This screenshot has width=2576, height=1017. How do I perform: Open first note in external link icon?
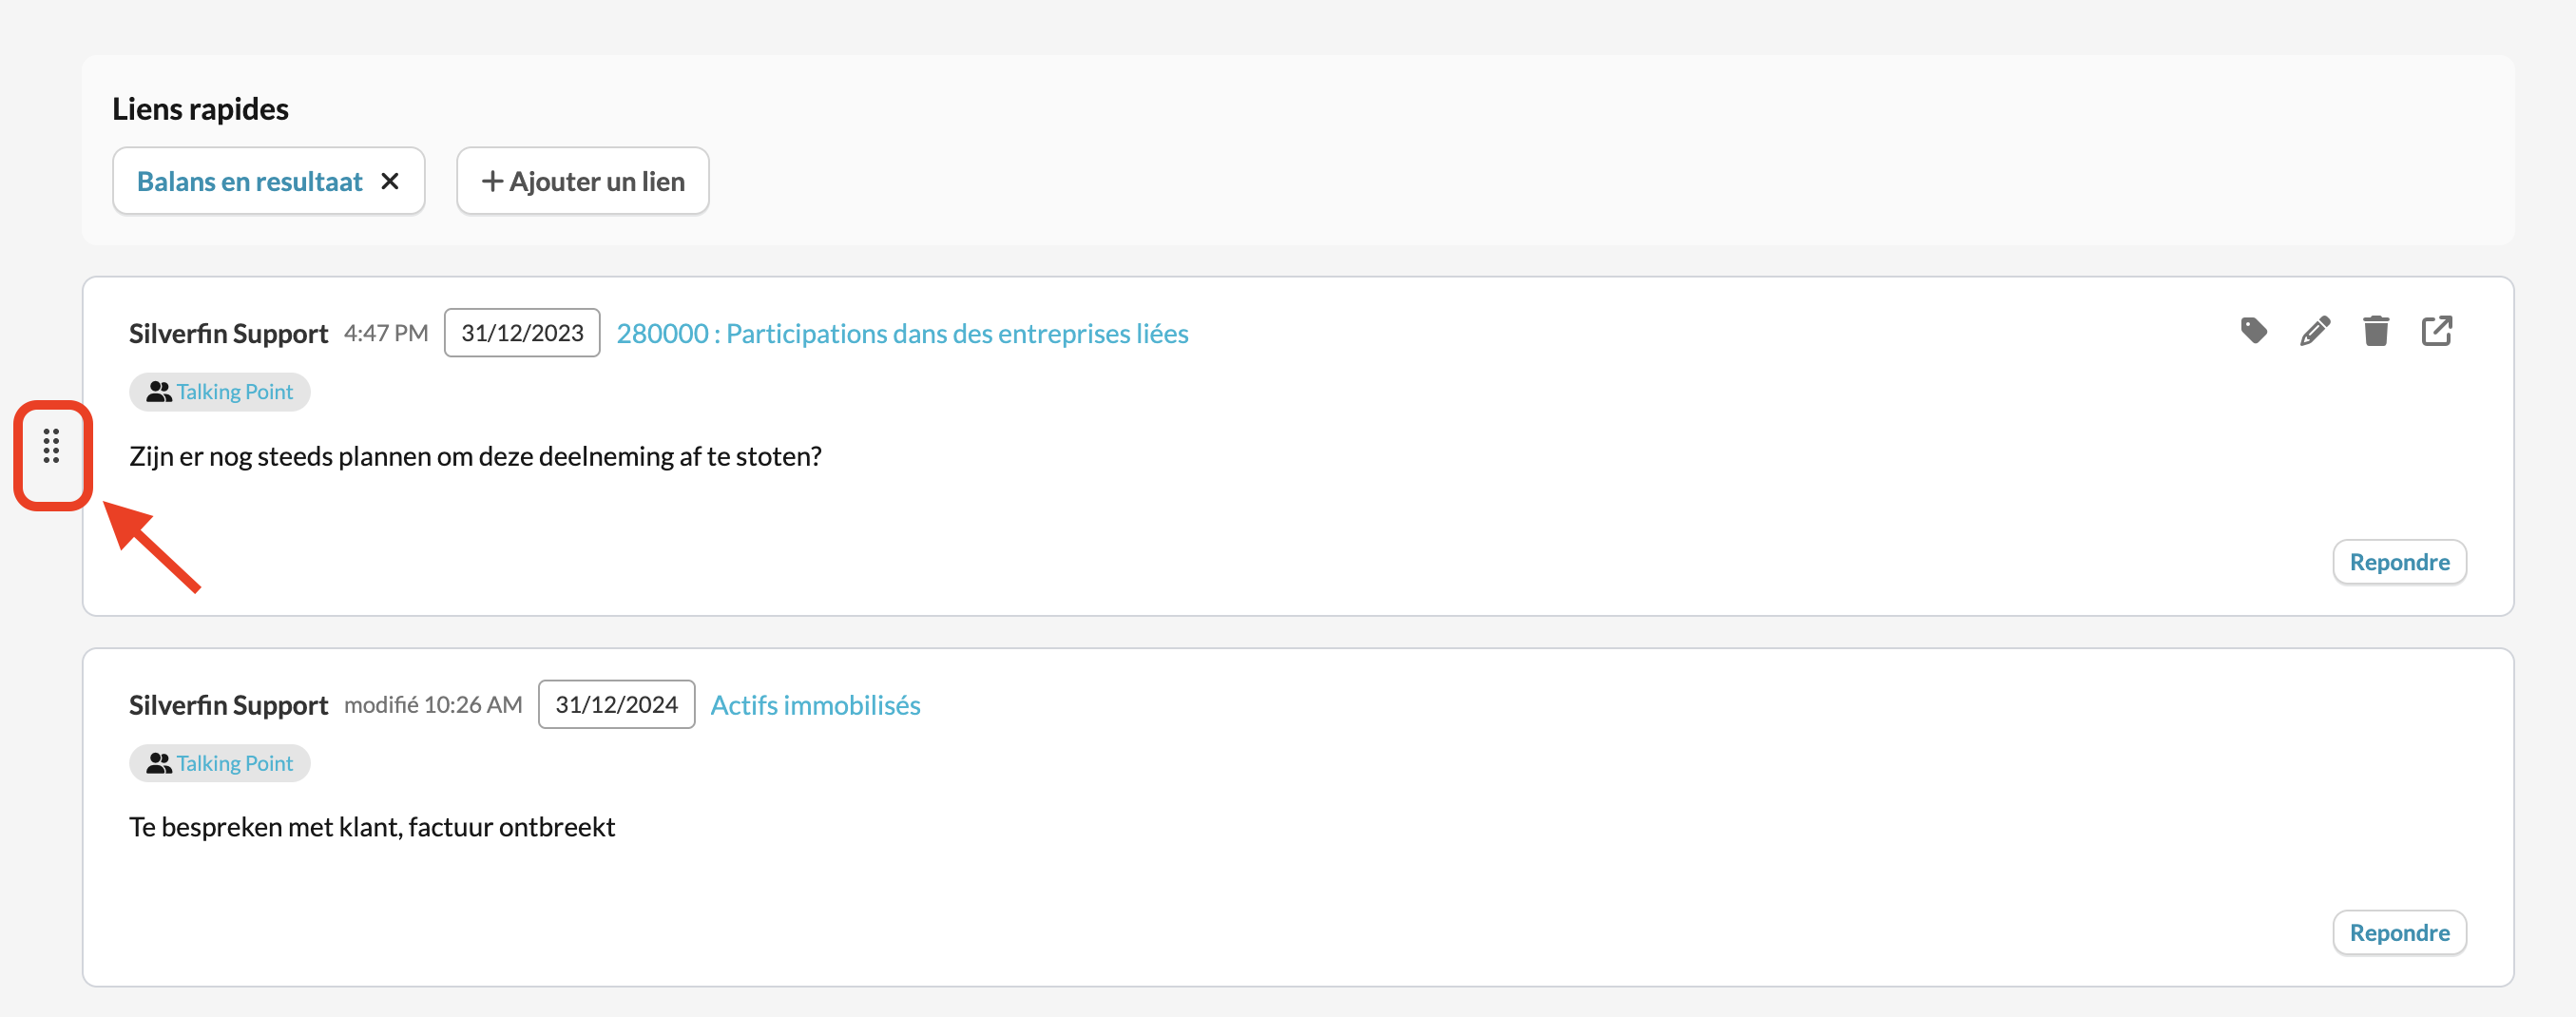(x=2437, y=331)
